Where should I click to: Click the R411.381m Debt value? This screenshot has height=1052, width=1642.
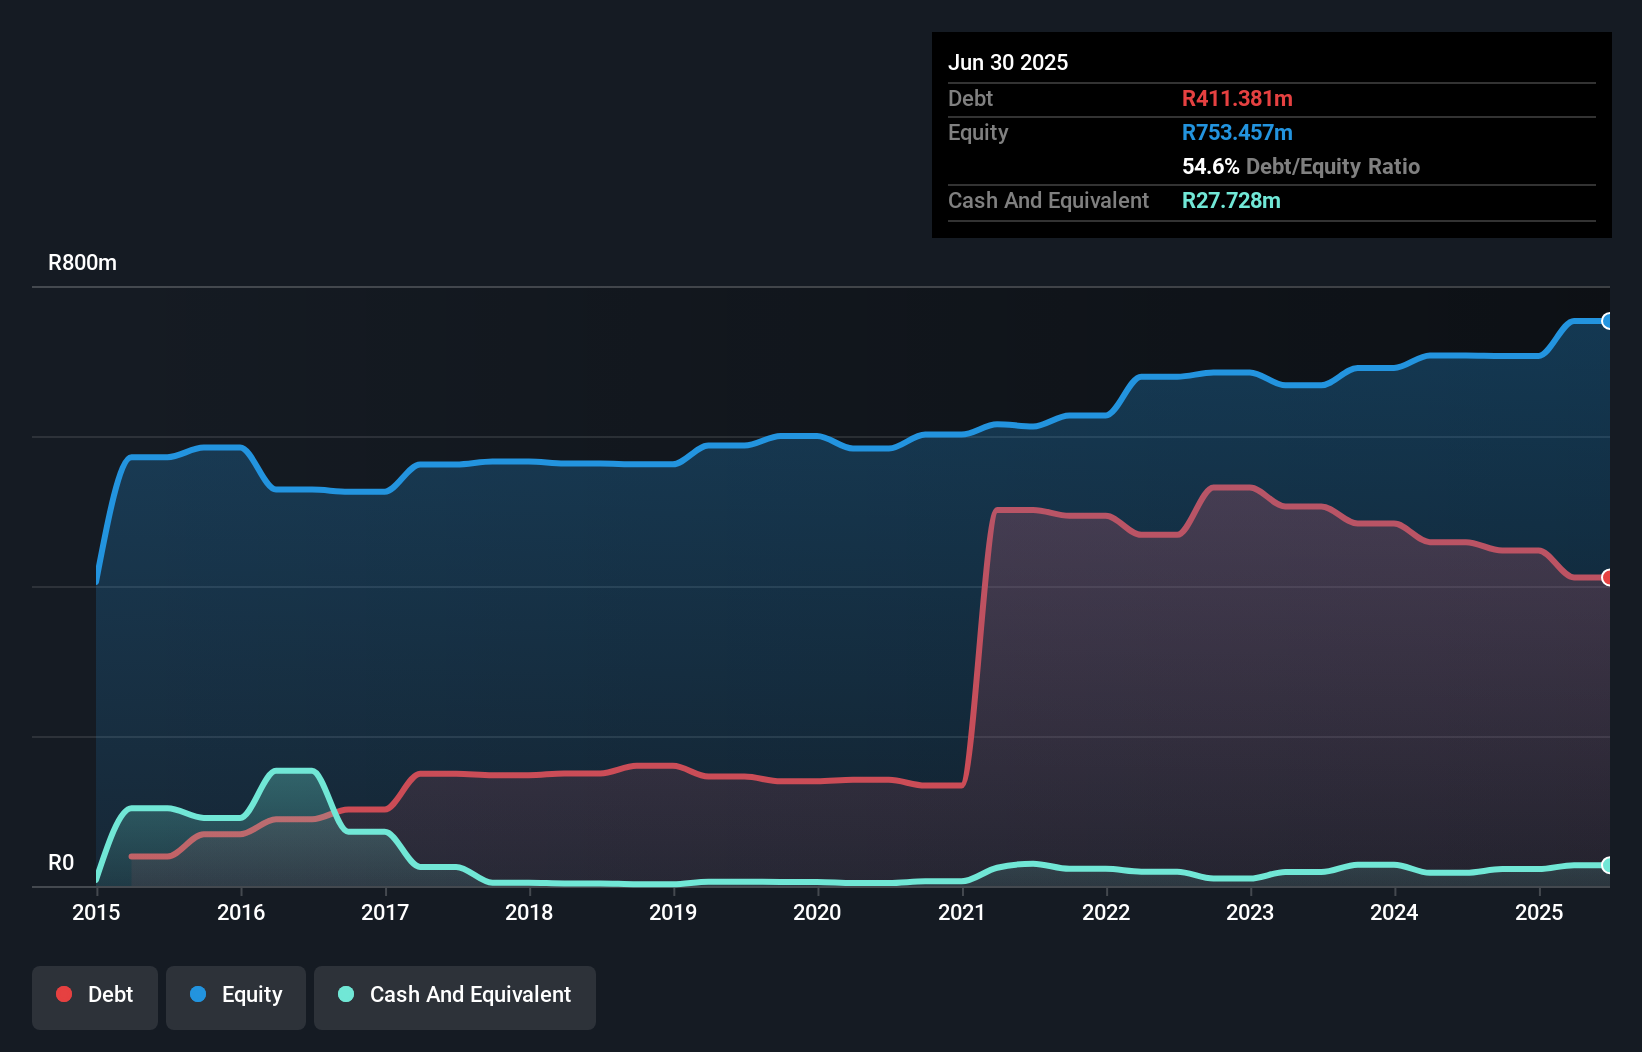pyautogui.click(x=1237, y=99)
